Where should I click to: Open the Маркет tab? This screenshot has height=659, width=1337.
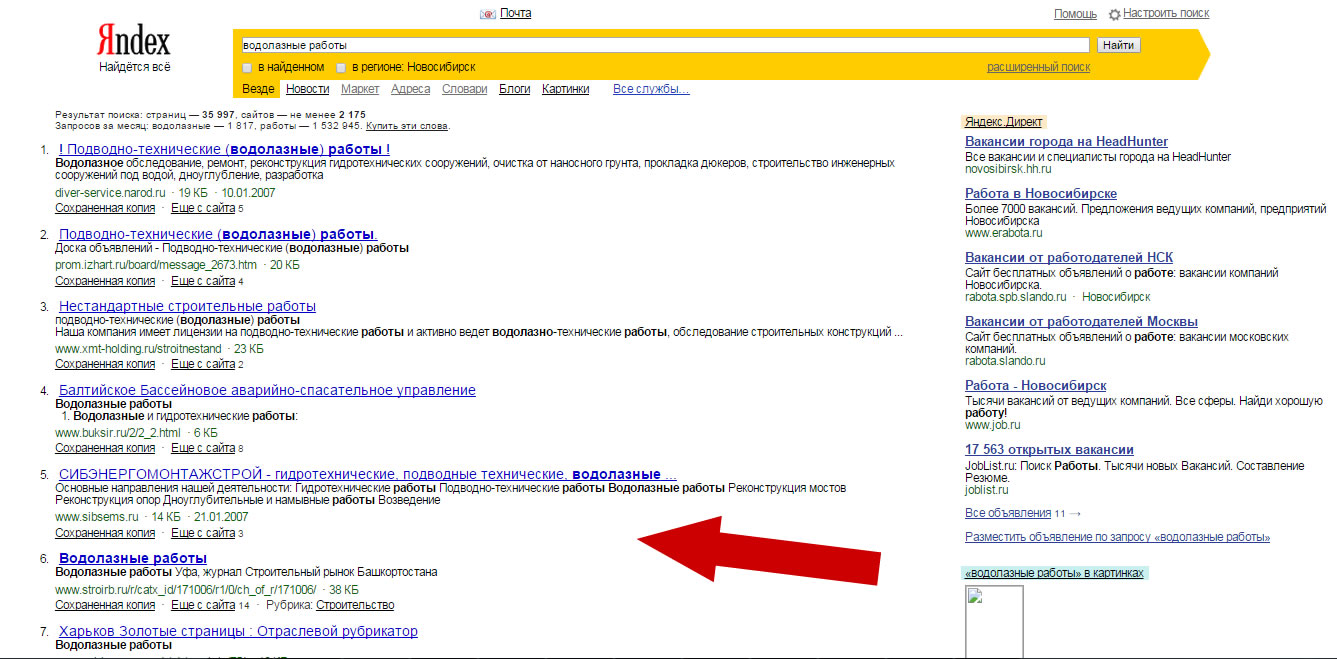tap(360, 89)
